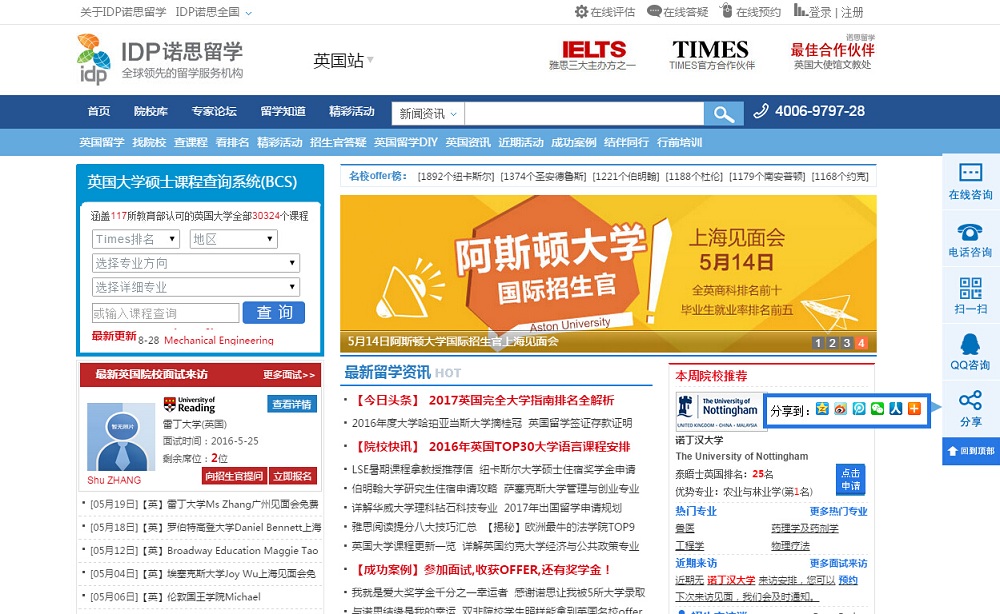
Task: Click the 查看详情 button
Action: (291, 404)
